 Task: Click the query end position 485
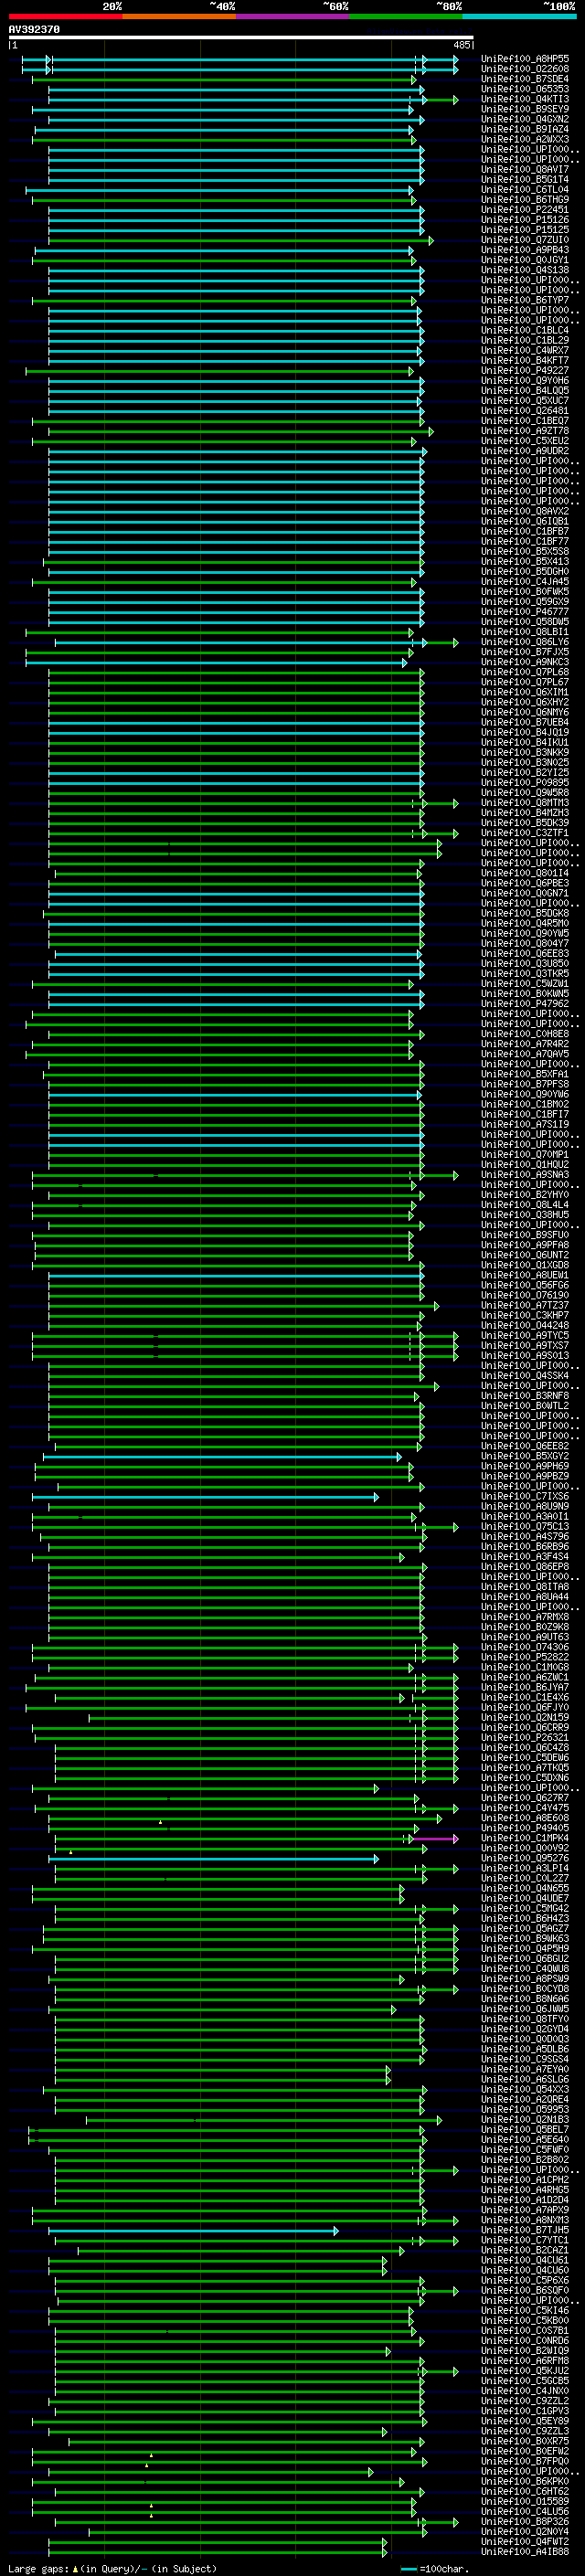pyautogui.click(x=462, y=45)
